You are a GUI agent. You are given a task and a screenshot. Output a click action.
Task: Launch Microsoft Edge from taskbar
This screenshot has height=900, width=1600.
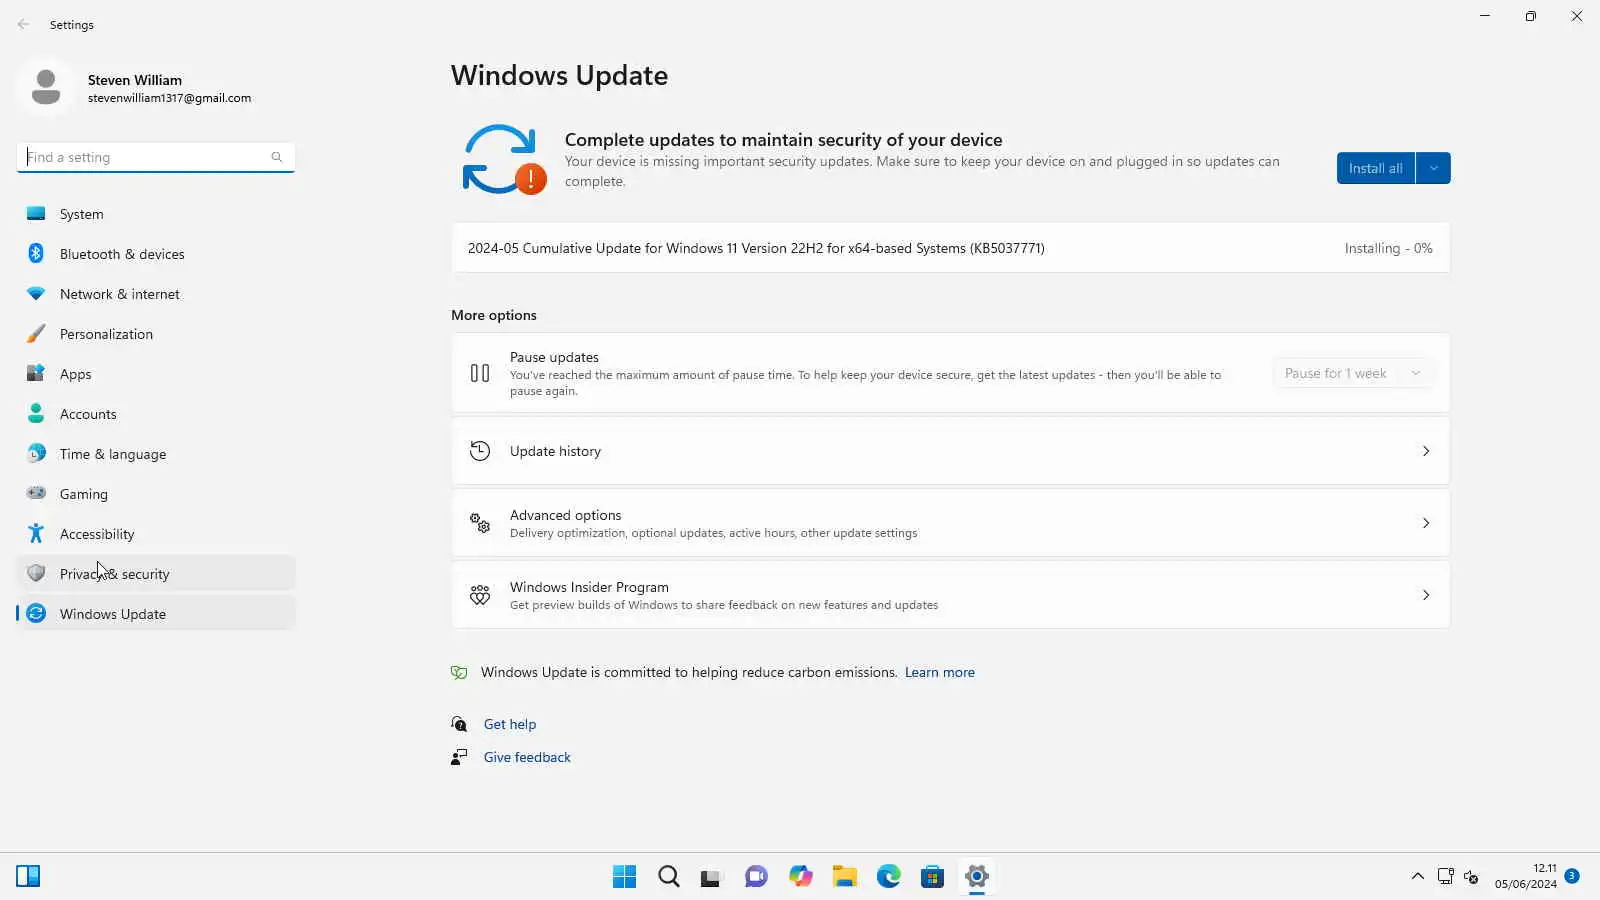889,877
